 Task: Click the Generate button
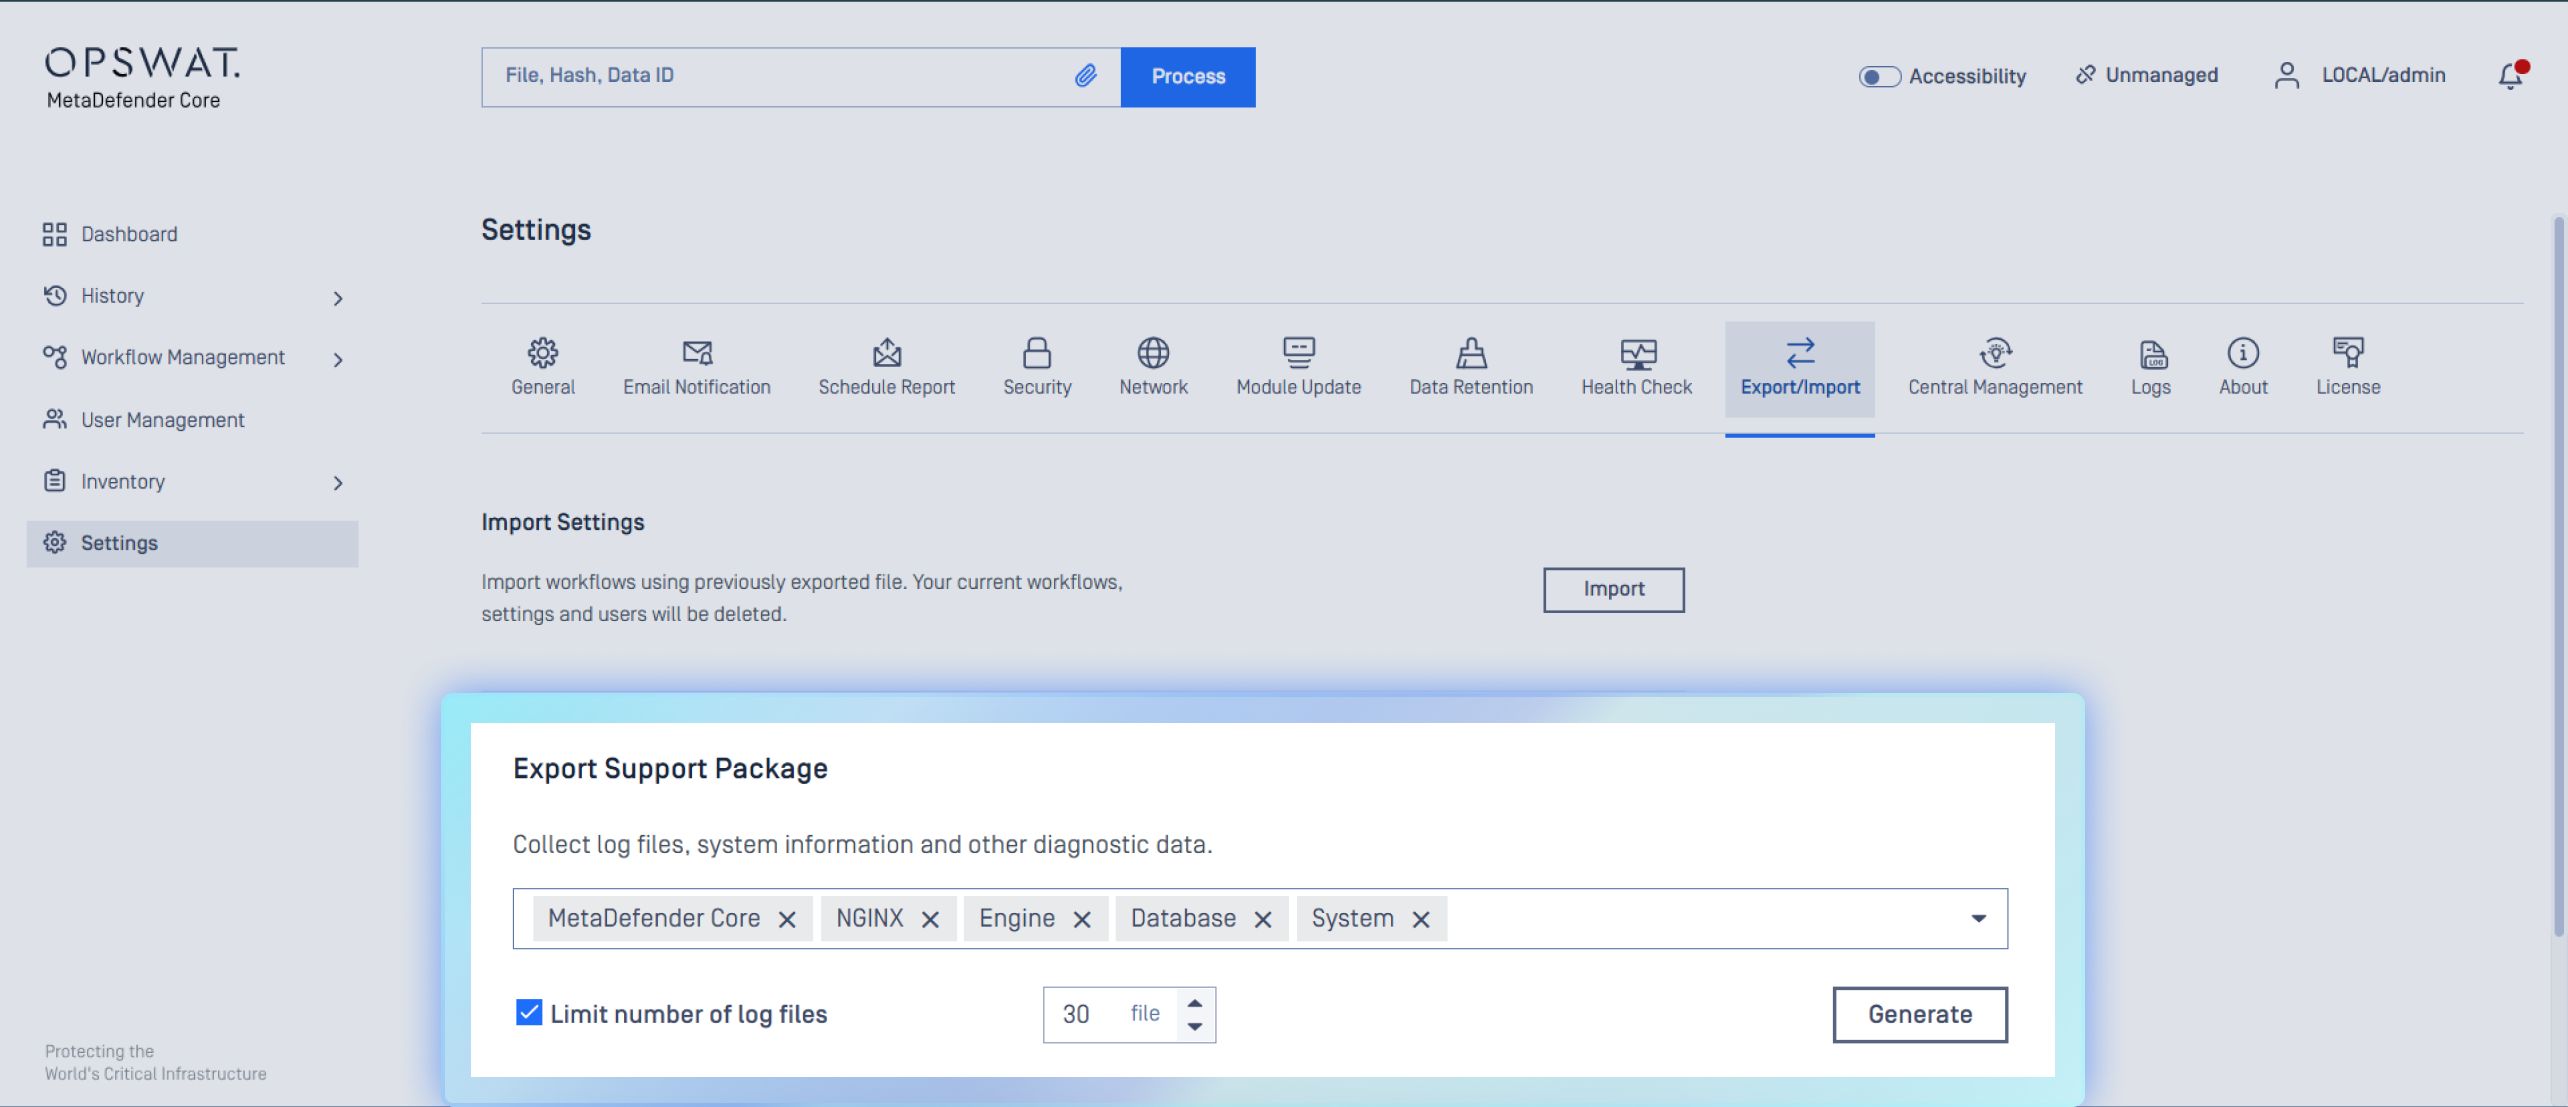(1919, 1014)
